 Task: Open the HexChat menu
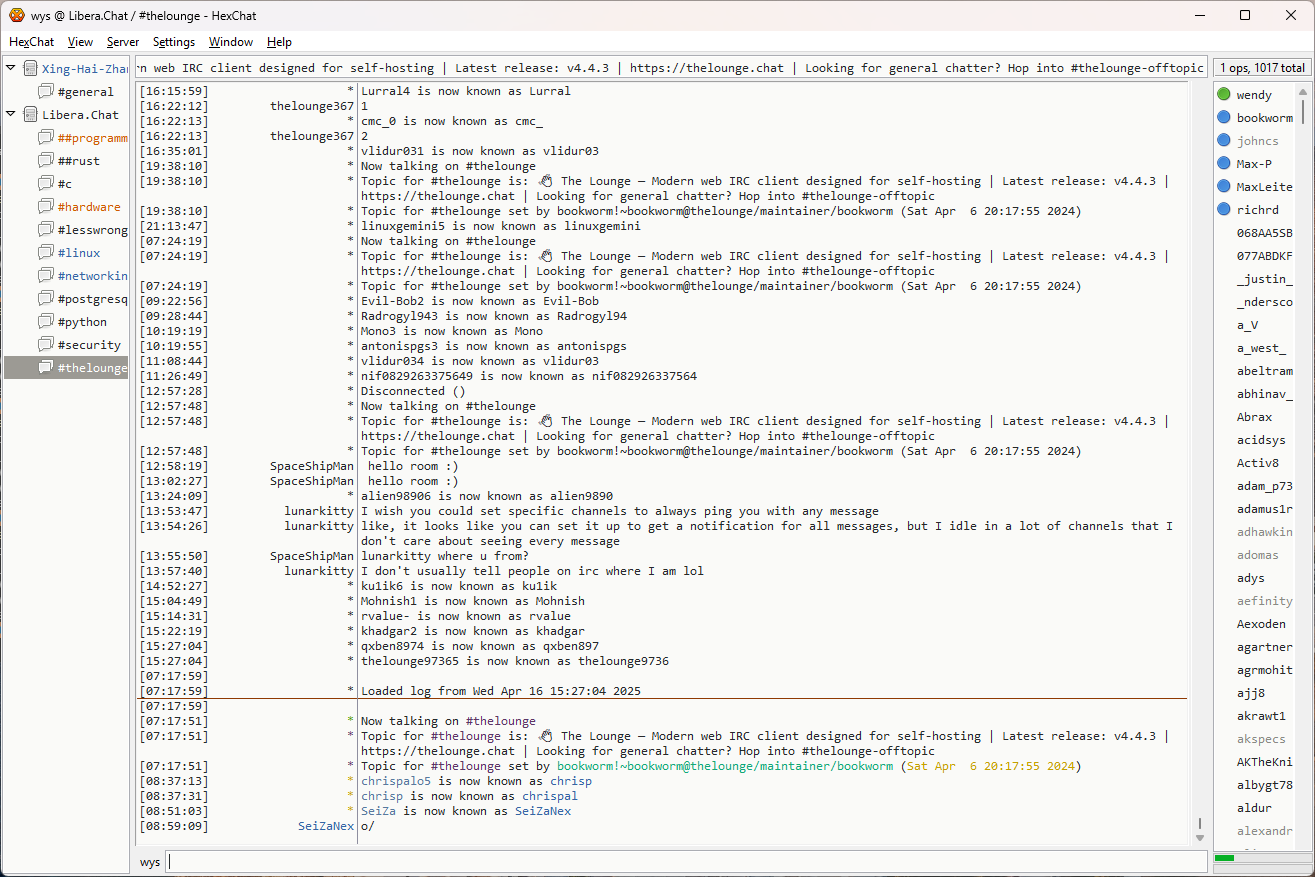[x=31, y=42]
